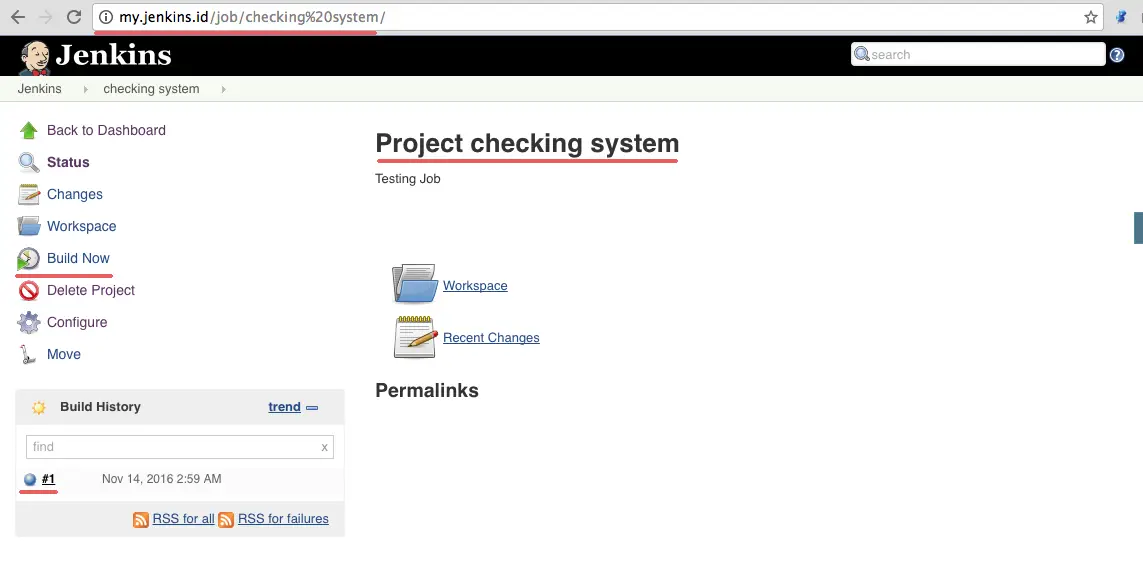This screenshot has width=1143, height=572.
Task: Click the Project checking system heading
Action: point(527,144)
